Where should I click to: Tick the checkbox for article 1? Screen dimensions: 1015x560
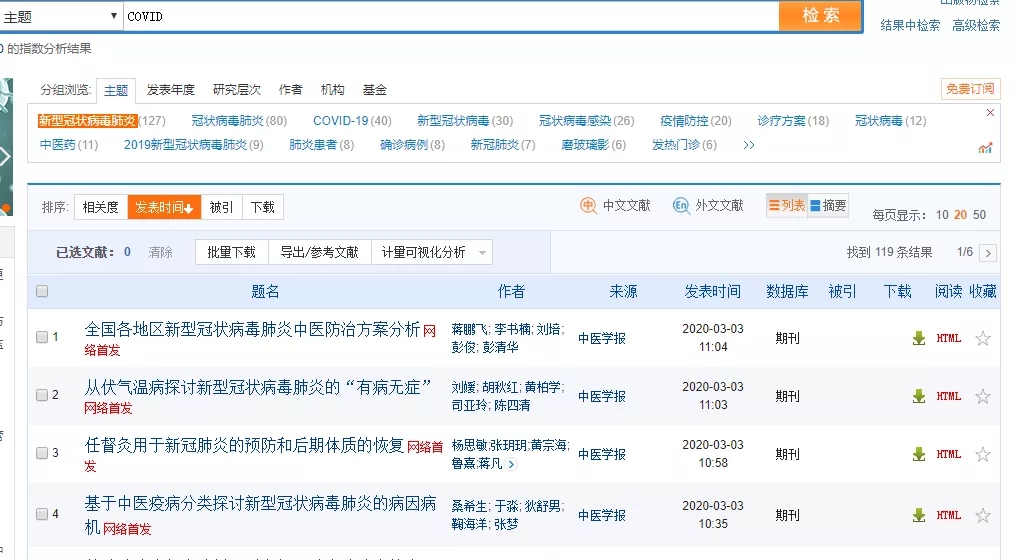(x=42, y=338)
